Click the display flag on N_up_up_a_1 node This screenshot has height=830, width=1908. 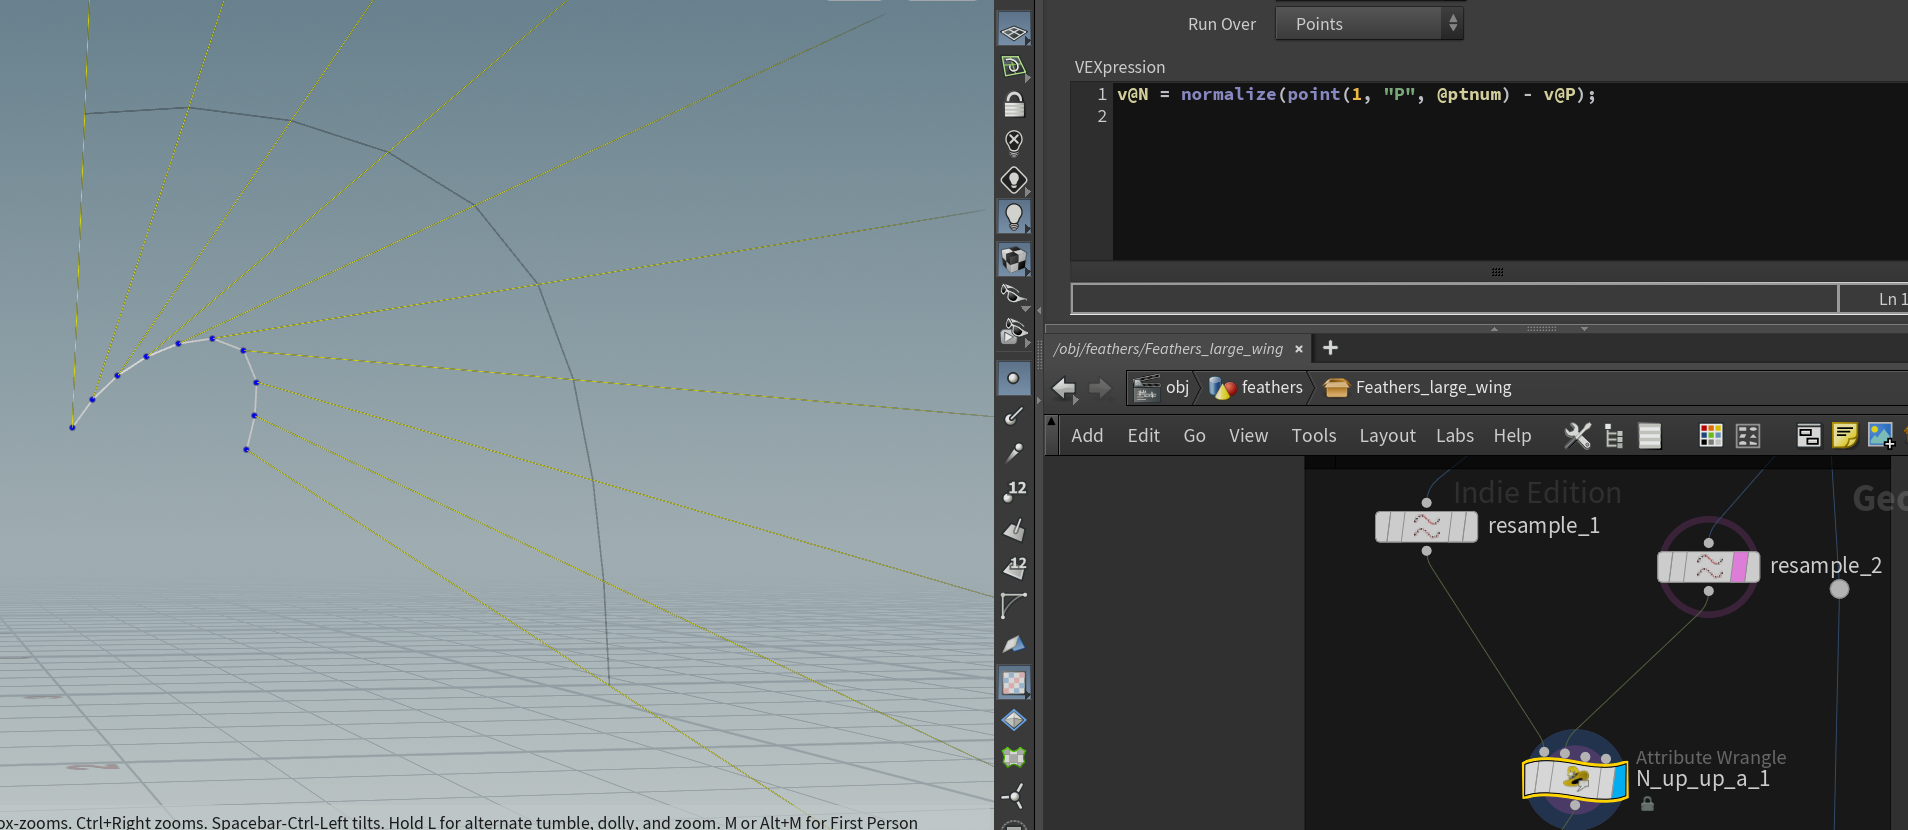[1619, 780]
